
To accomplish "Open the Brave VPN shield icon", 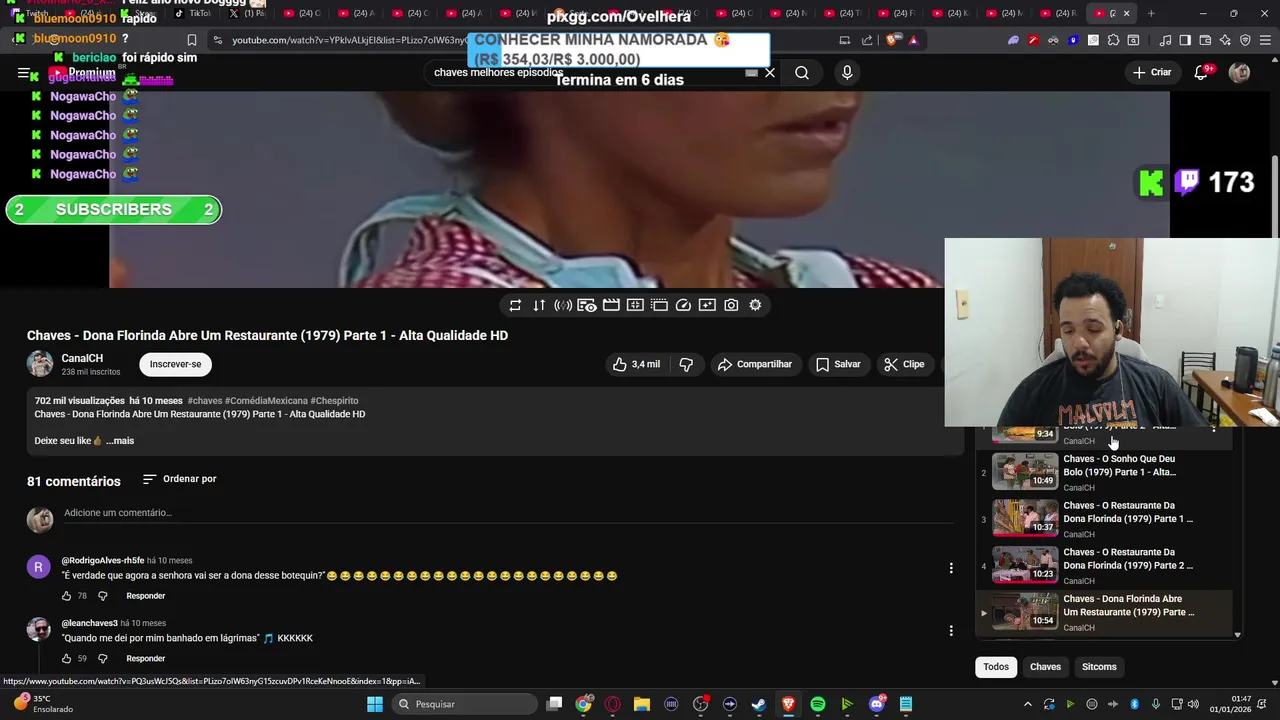I will pos(1245,40).
